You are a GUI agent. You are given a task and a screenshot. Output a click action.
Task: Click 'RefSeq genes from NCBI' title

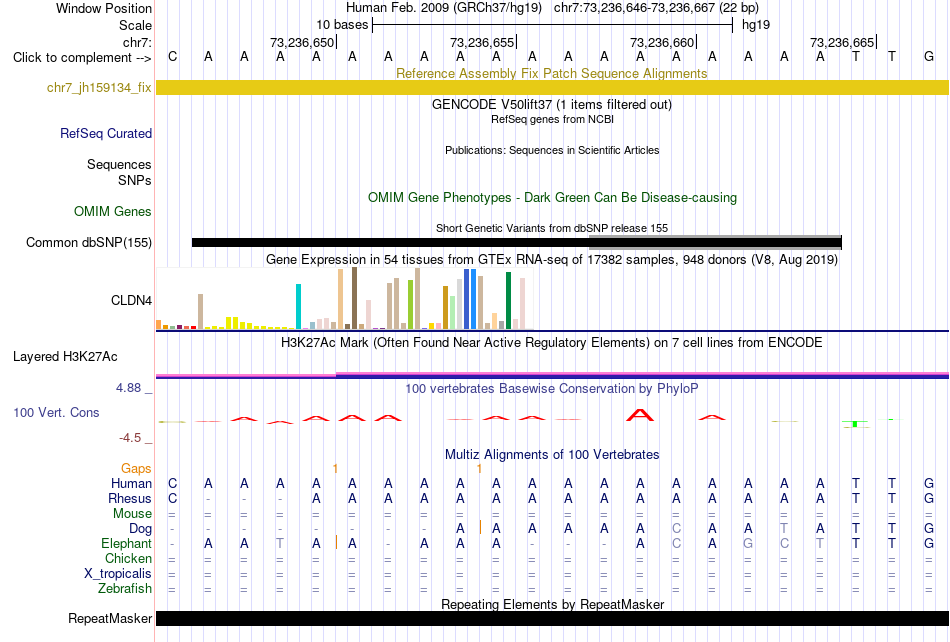click(x=552, y=119)
